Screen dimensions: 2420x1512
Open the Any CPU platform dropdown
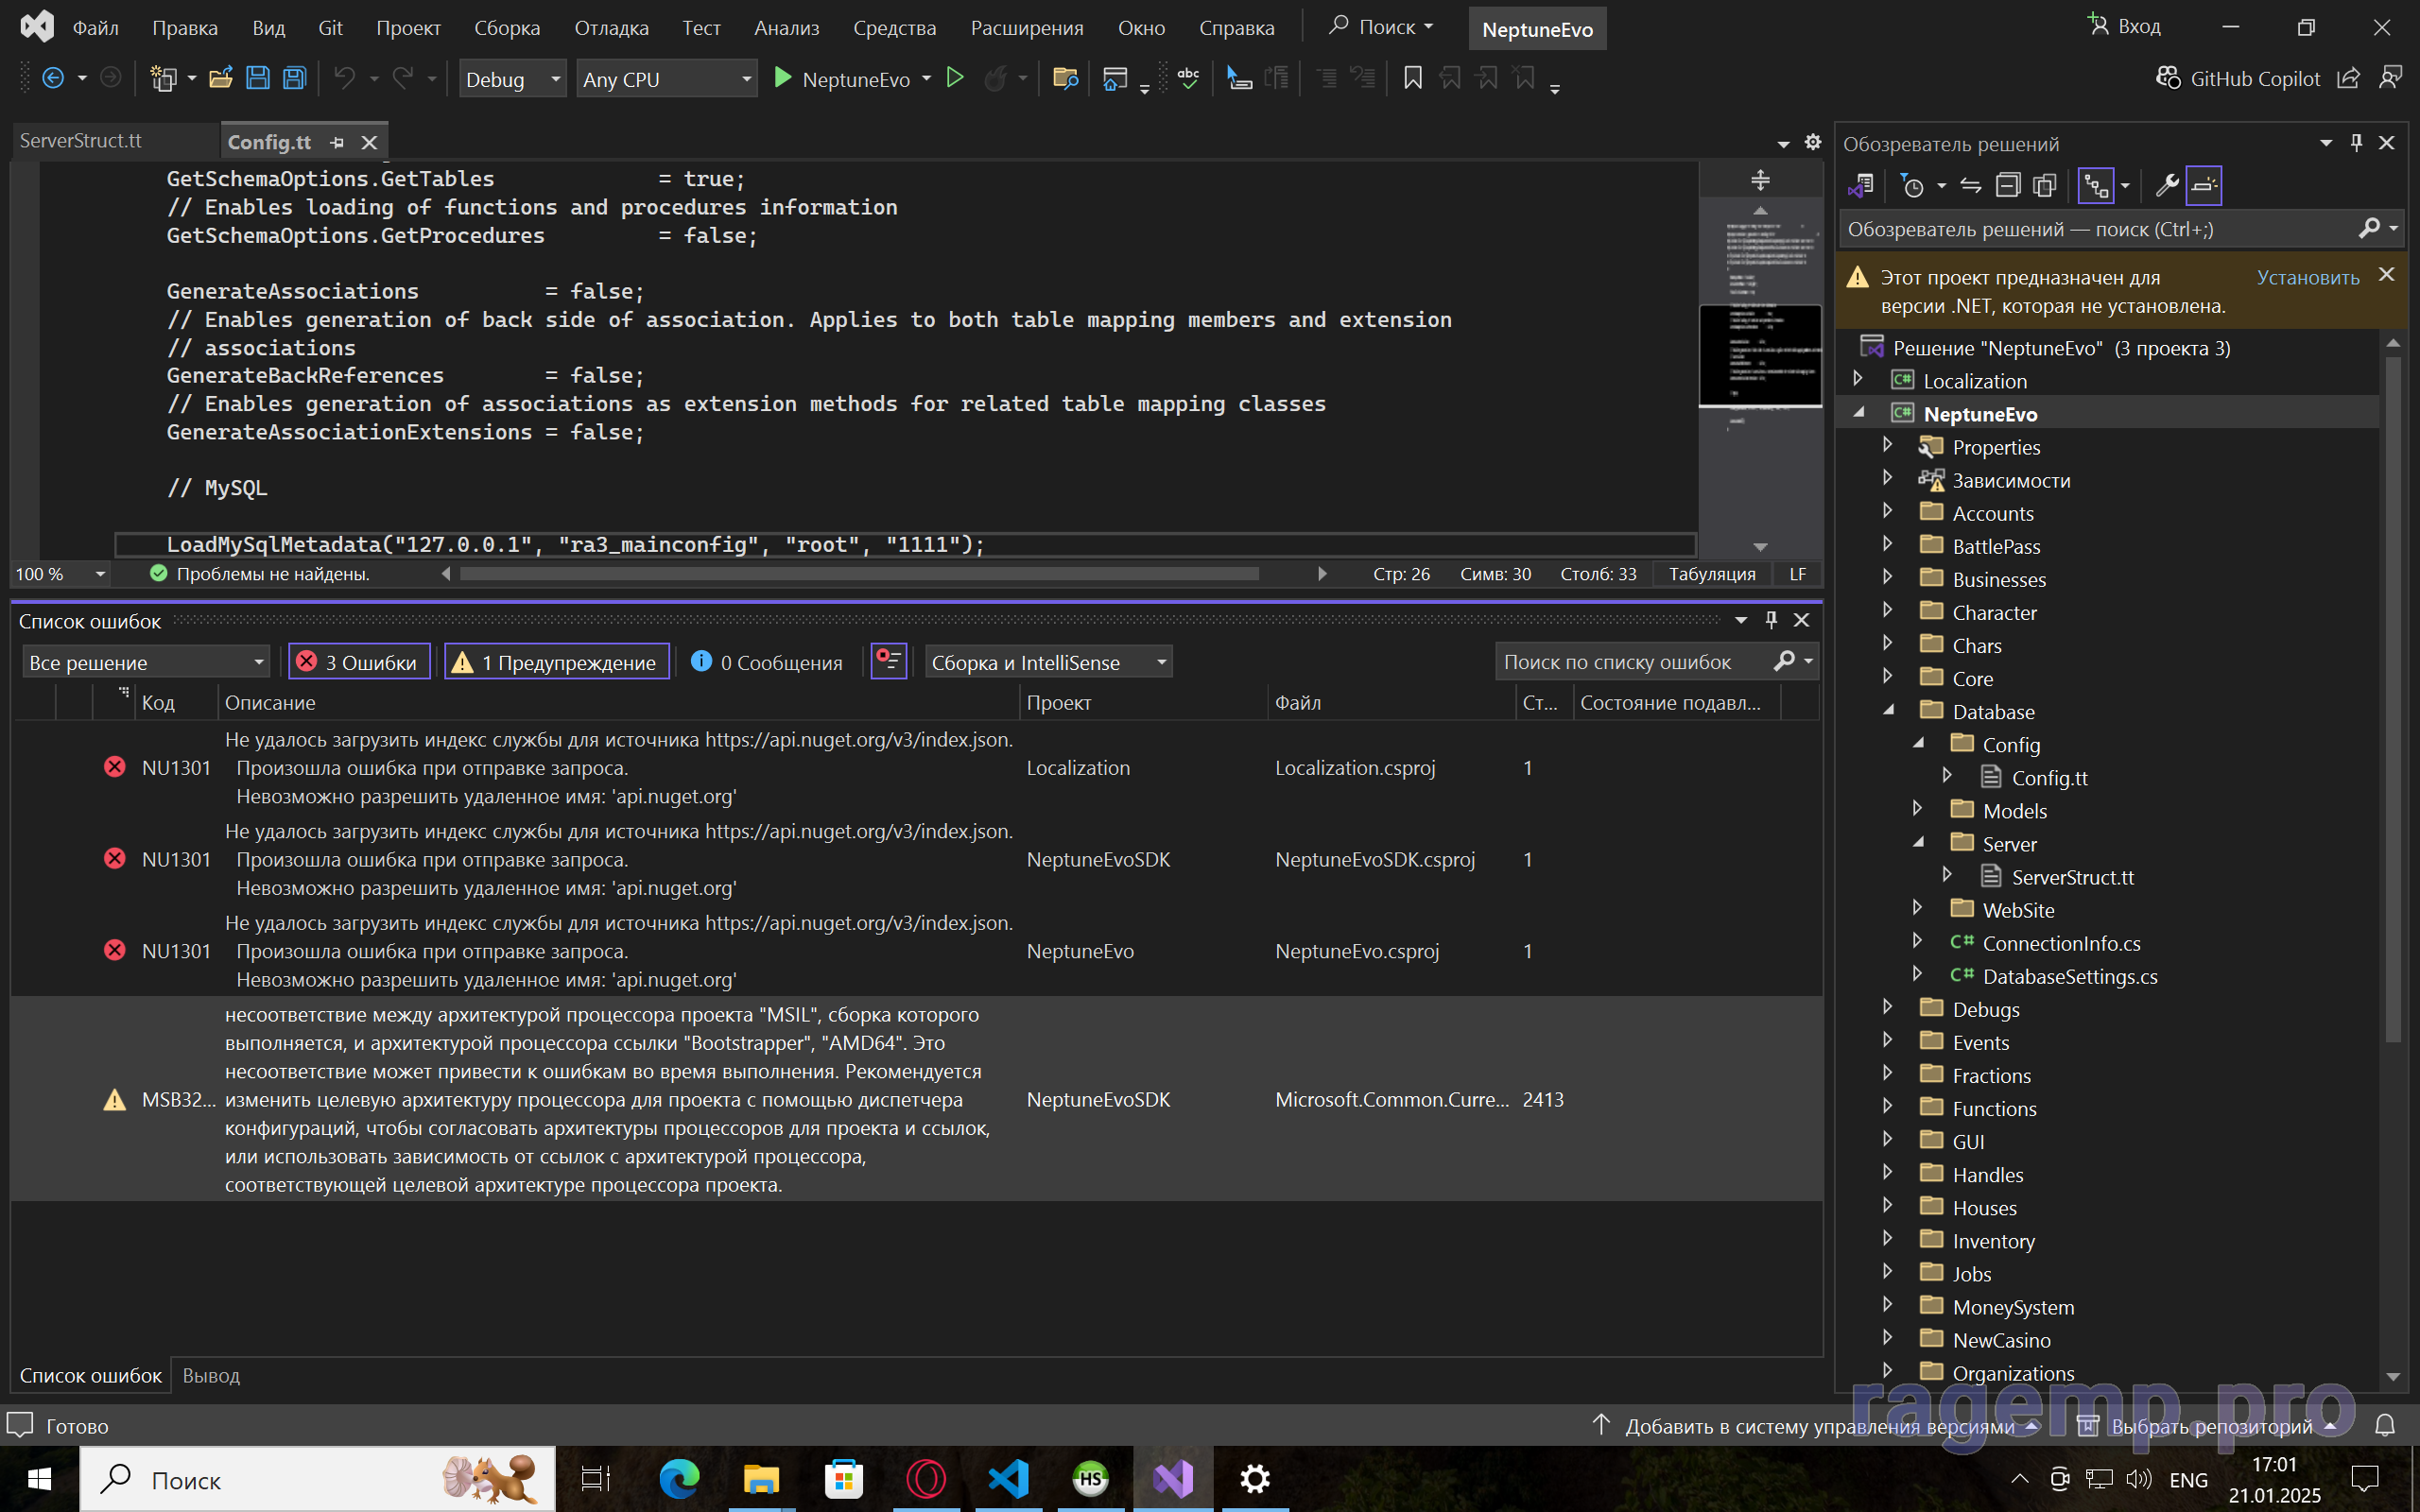coord(667,79)
